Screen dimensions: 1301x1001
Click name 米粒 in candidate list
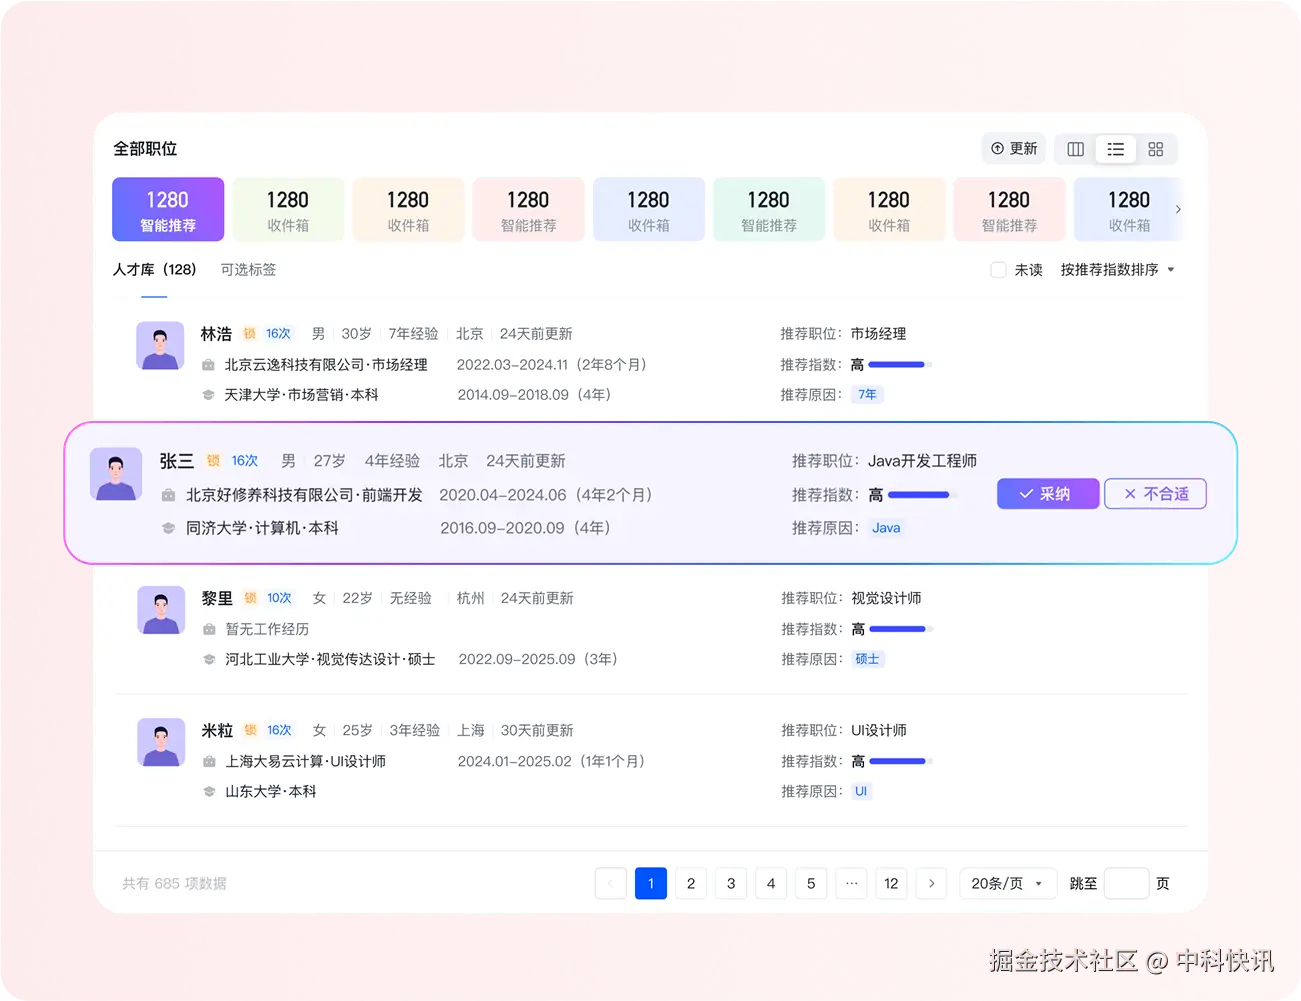point(217,730)
